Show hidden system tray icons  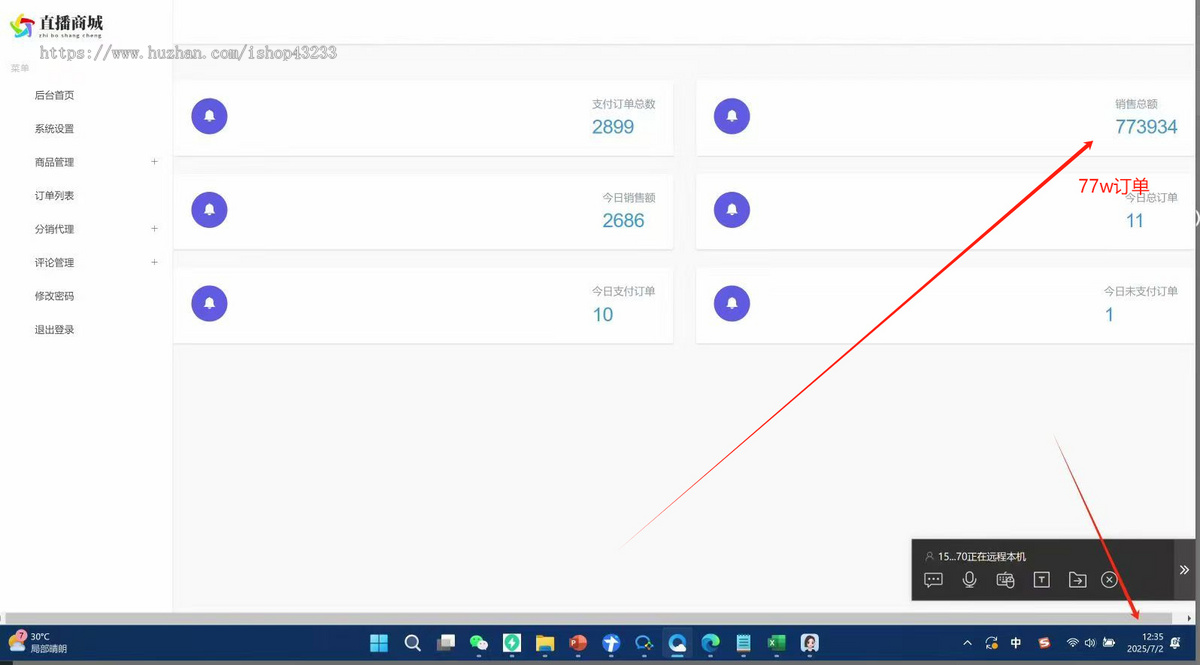pos(967,643)
